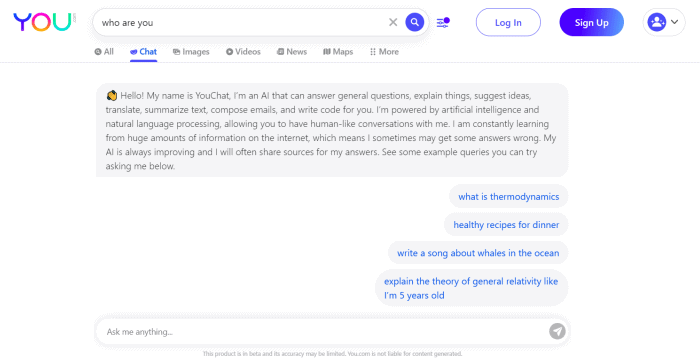Open the News tab
Viewport: 700px width, 362px height.
[x=292, y=52]
